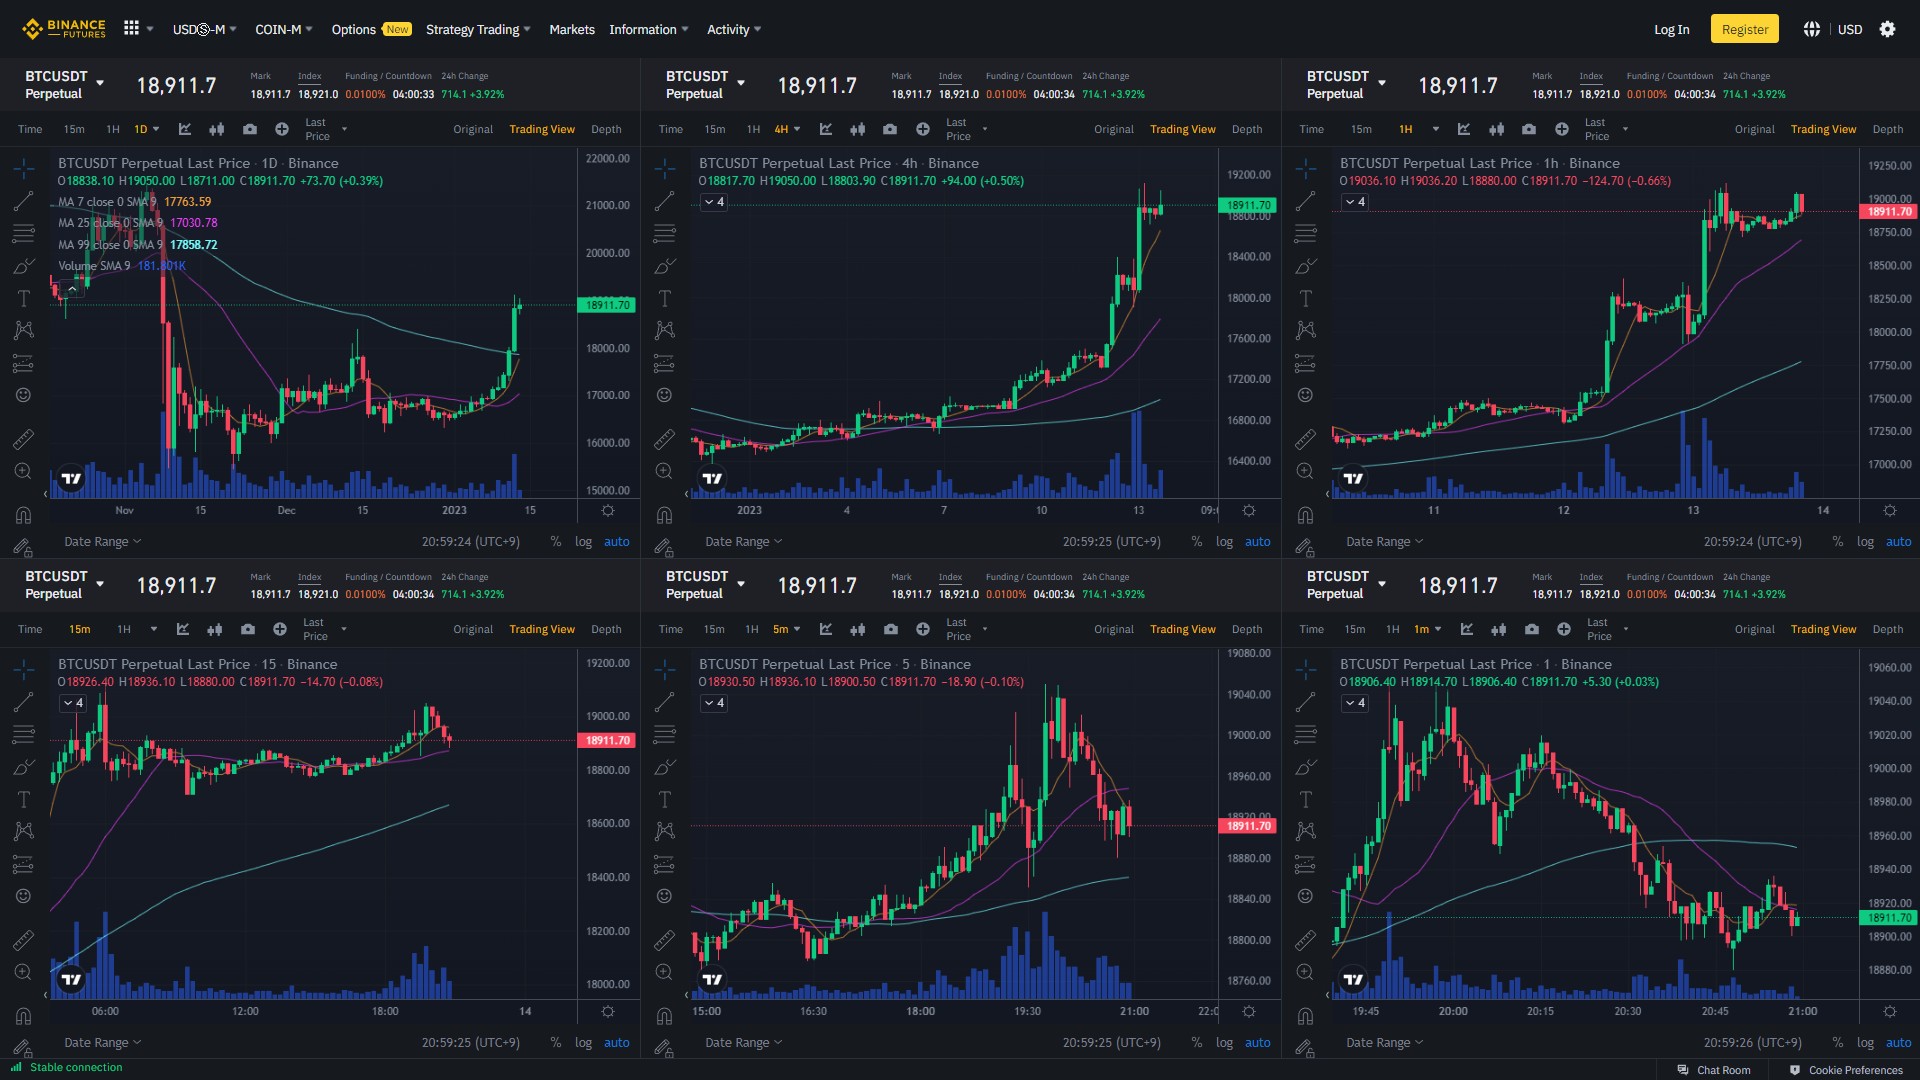Screen dimensions: 1920x1080
Task: Select the ruler measure tool in 1h chart
Action: [1305, 439]
